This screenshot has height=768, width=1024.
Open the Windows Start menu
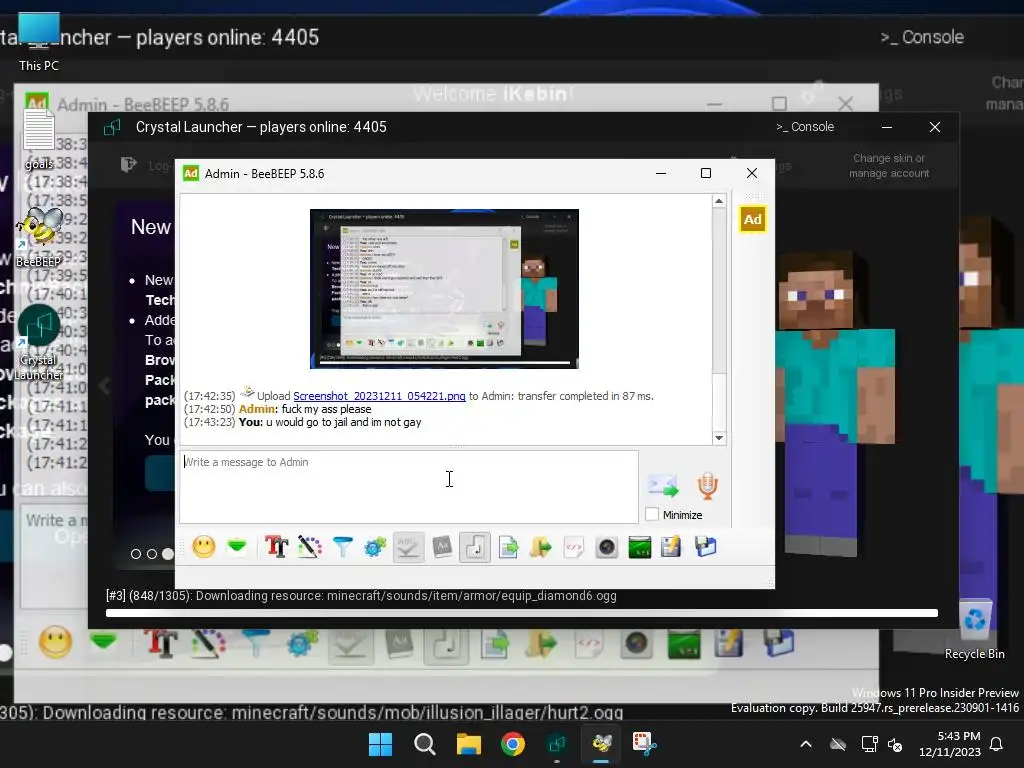(x=380, y=744)
